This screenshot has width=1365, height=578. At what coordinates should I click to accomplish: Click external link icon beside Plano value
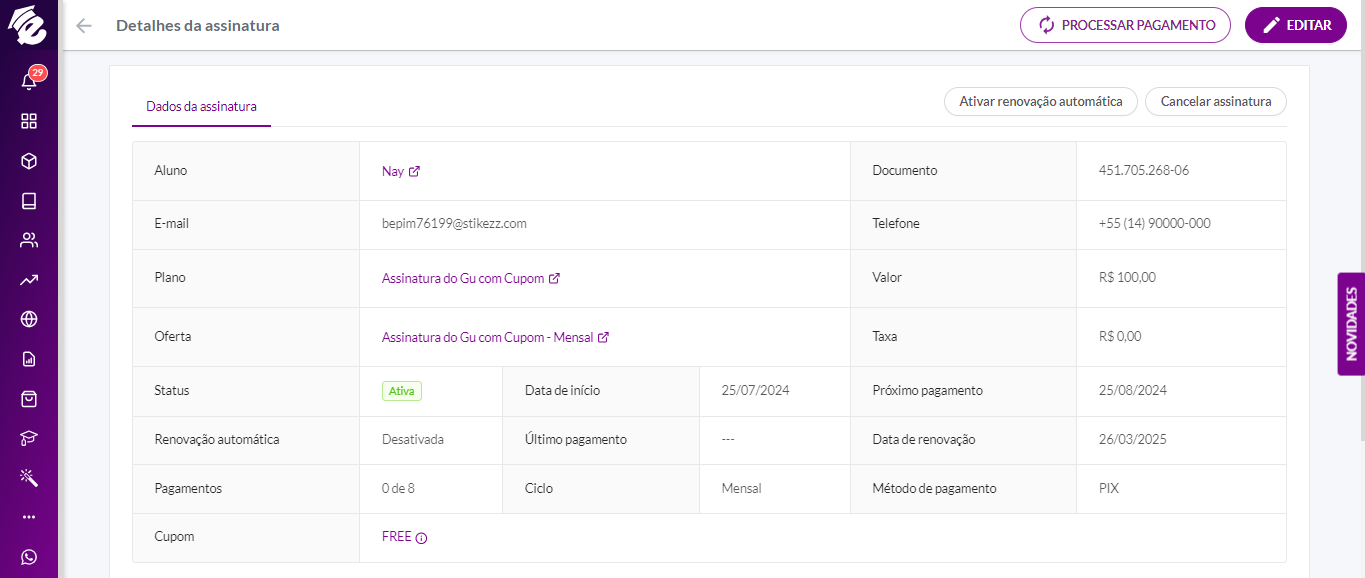coord(555,279)
